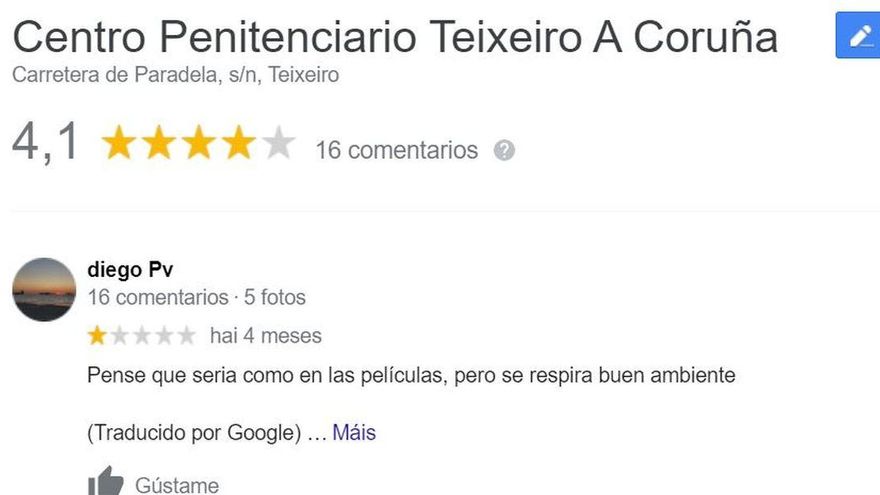Open the help question mark icon
The height and width of the screenshot is (495, 880).
504,150
